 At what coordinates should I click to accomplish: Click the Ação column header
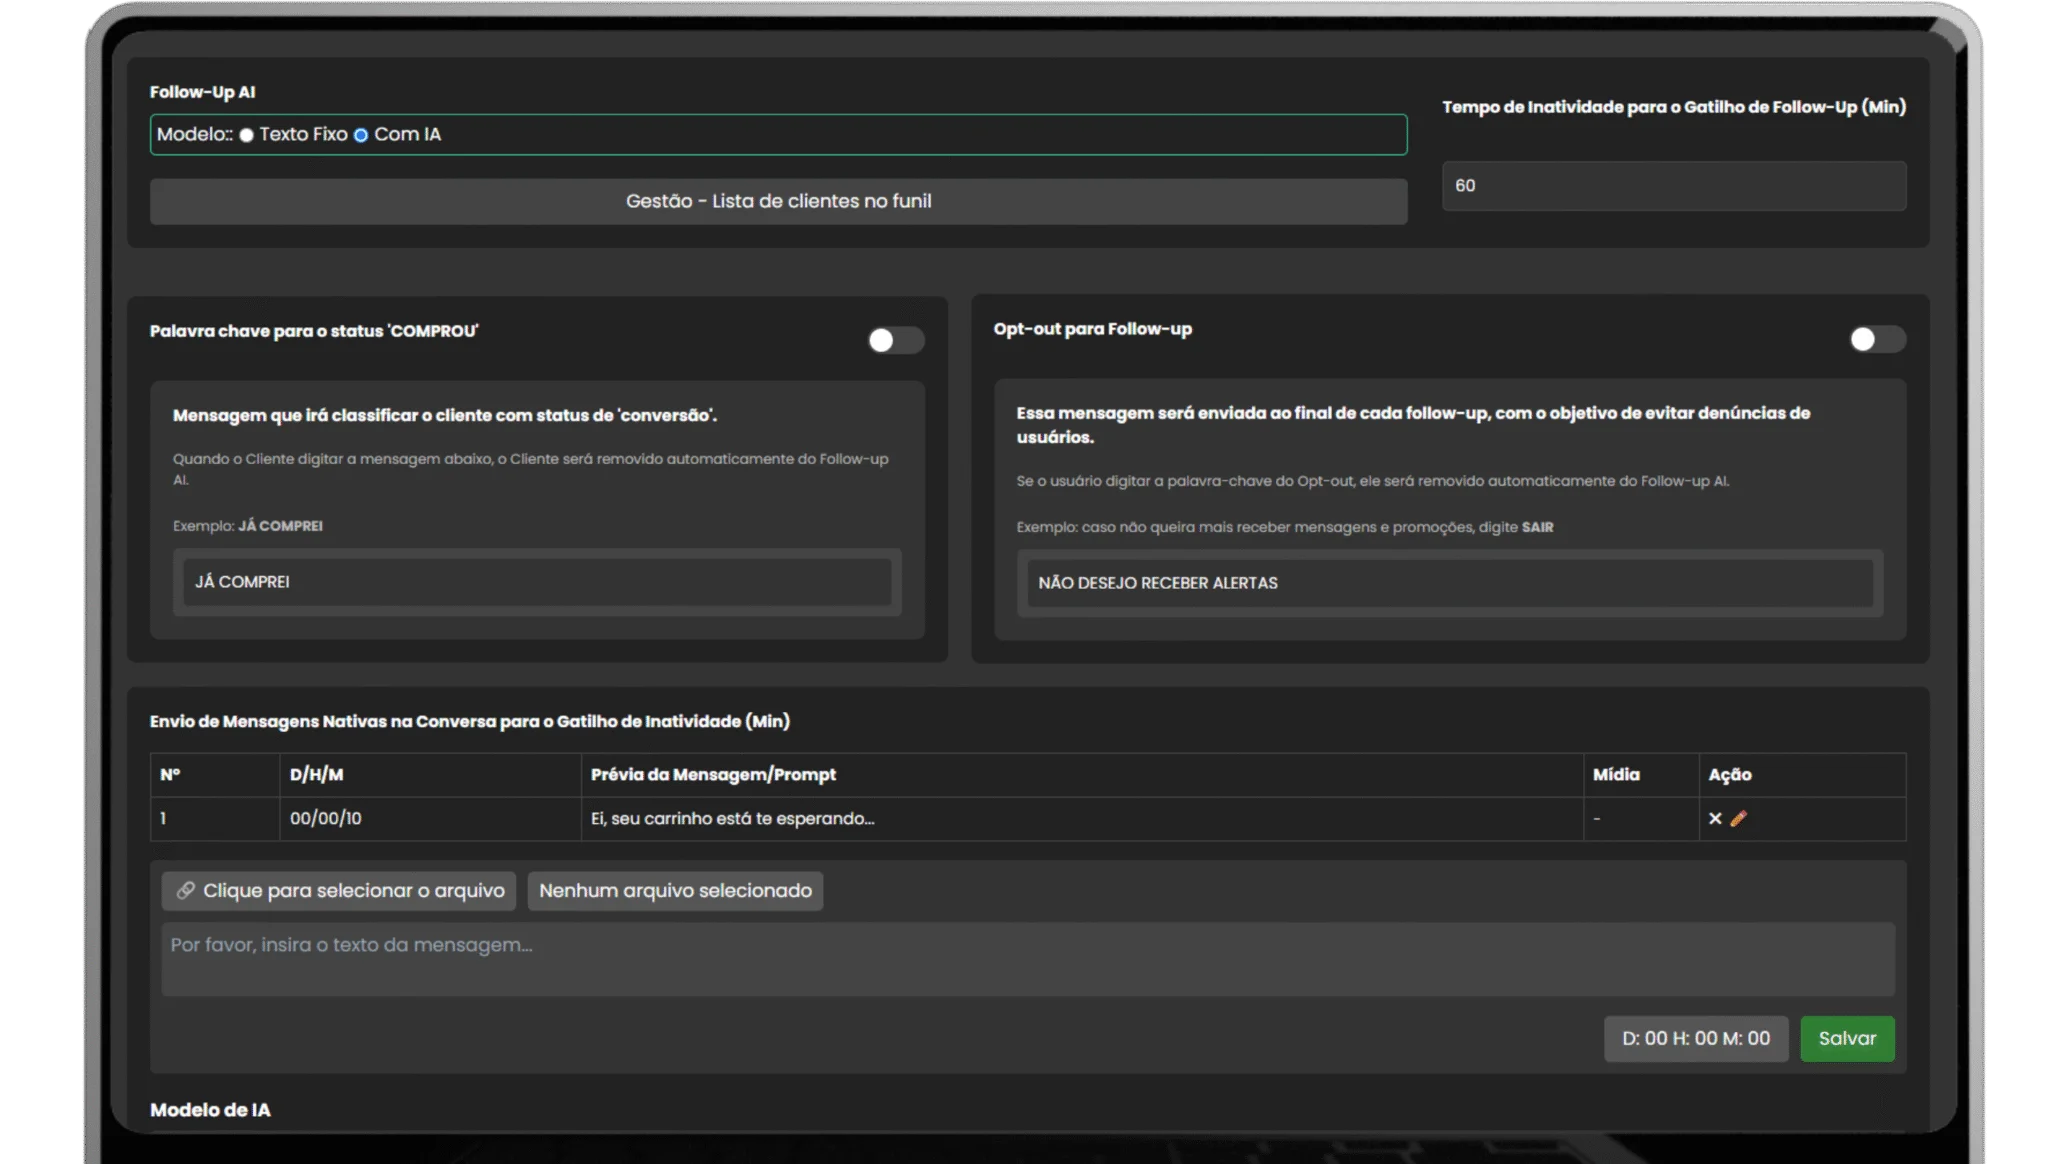[1730, 774]
